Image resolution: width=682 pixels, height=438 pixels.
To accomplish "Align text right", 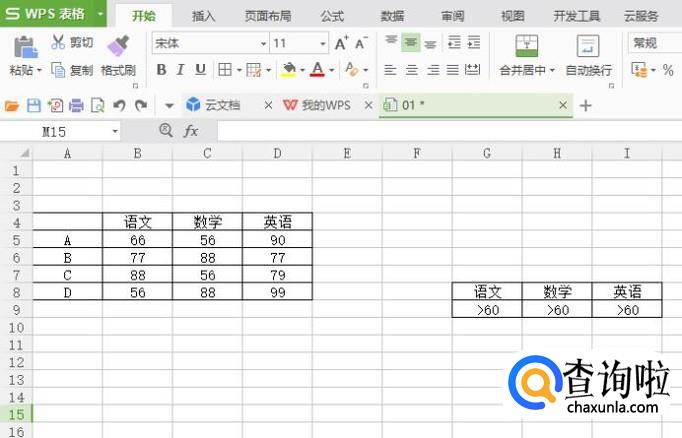I will pos(433,70).
